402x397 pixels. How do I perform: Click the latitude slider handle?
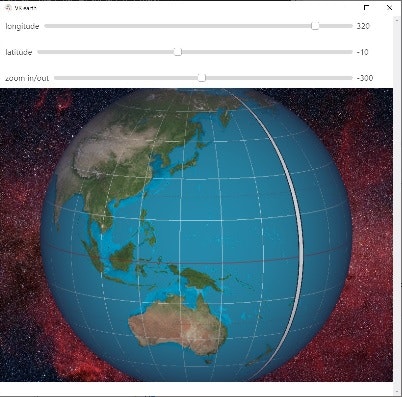point(178,52)
